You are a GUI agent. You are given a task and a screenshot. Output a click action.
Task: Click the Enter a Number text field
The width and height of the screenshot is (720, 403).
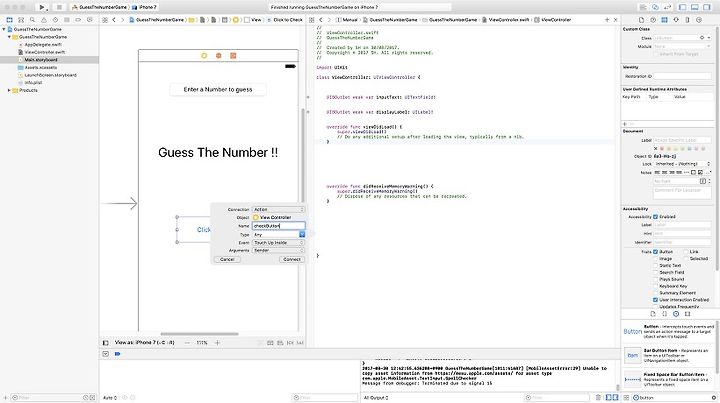point(218,90)
